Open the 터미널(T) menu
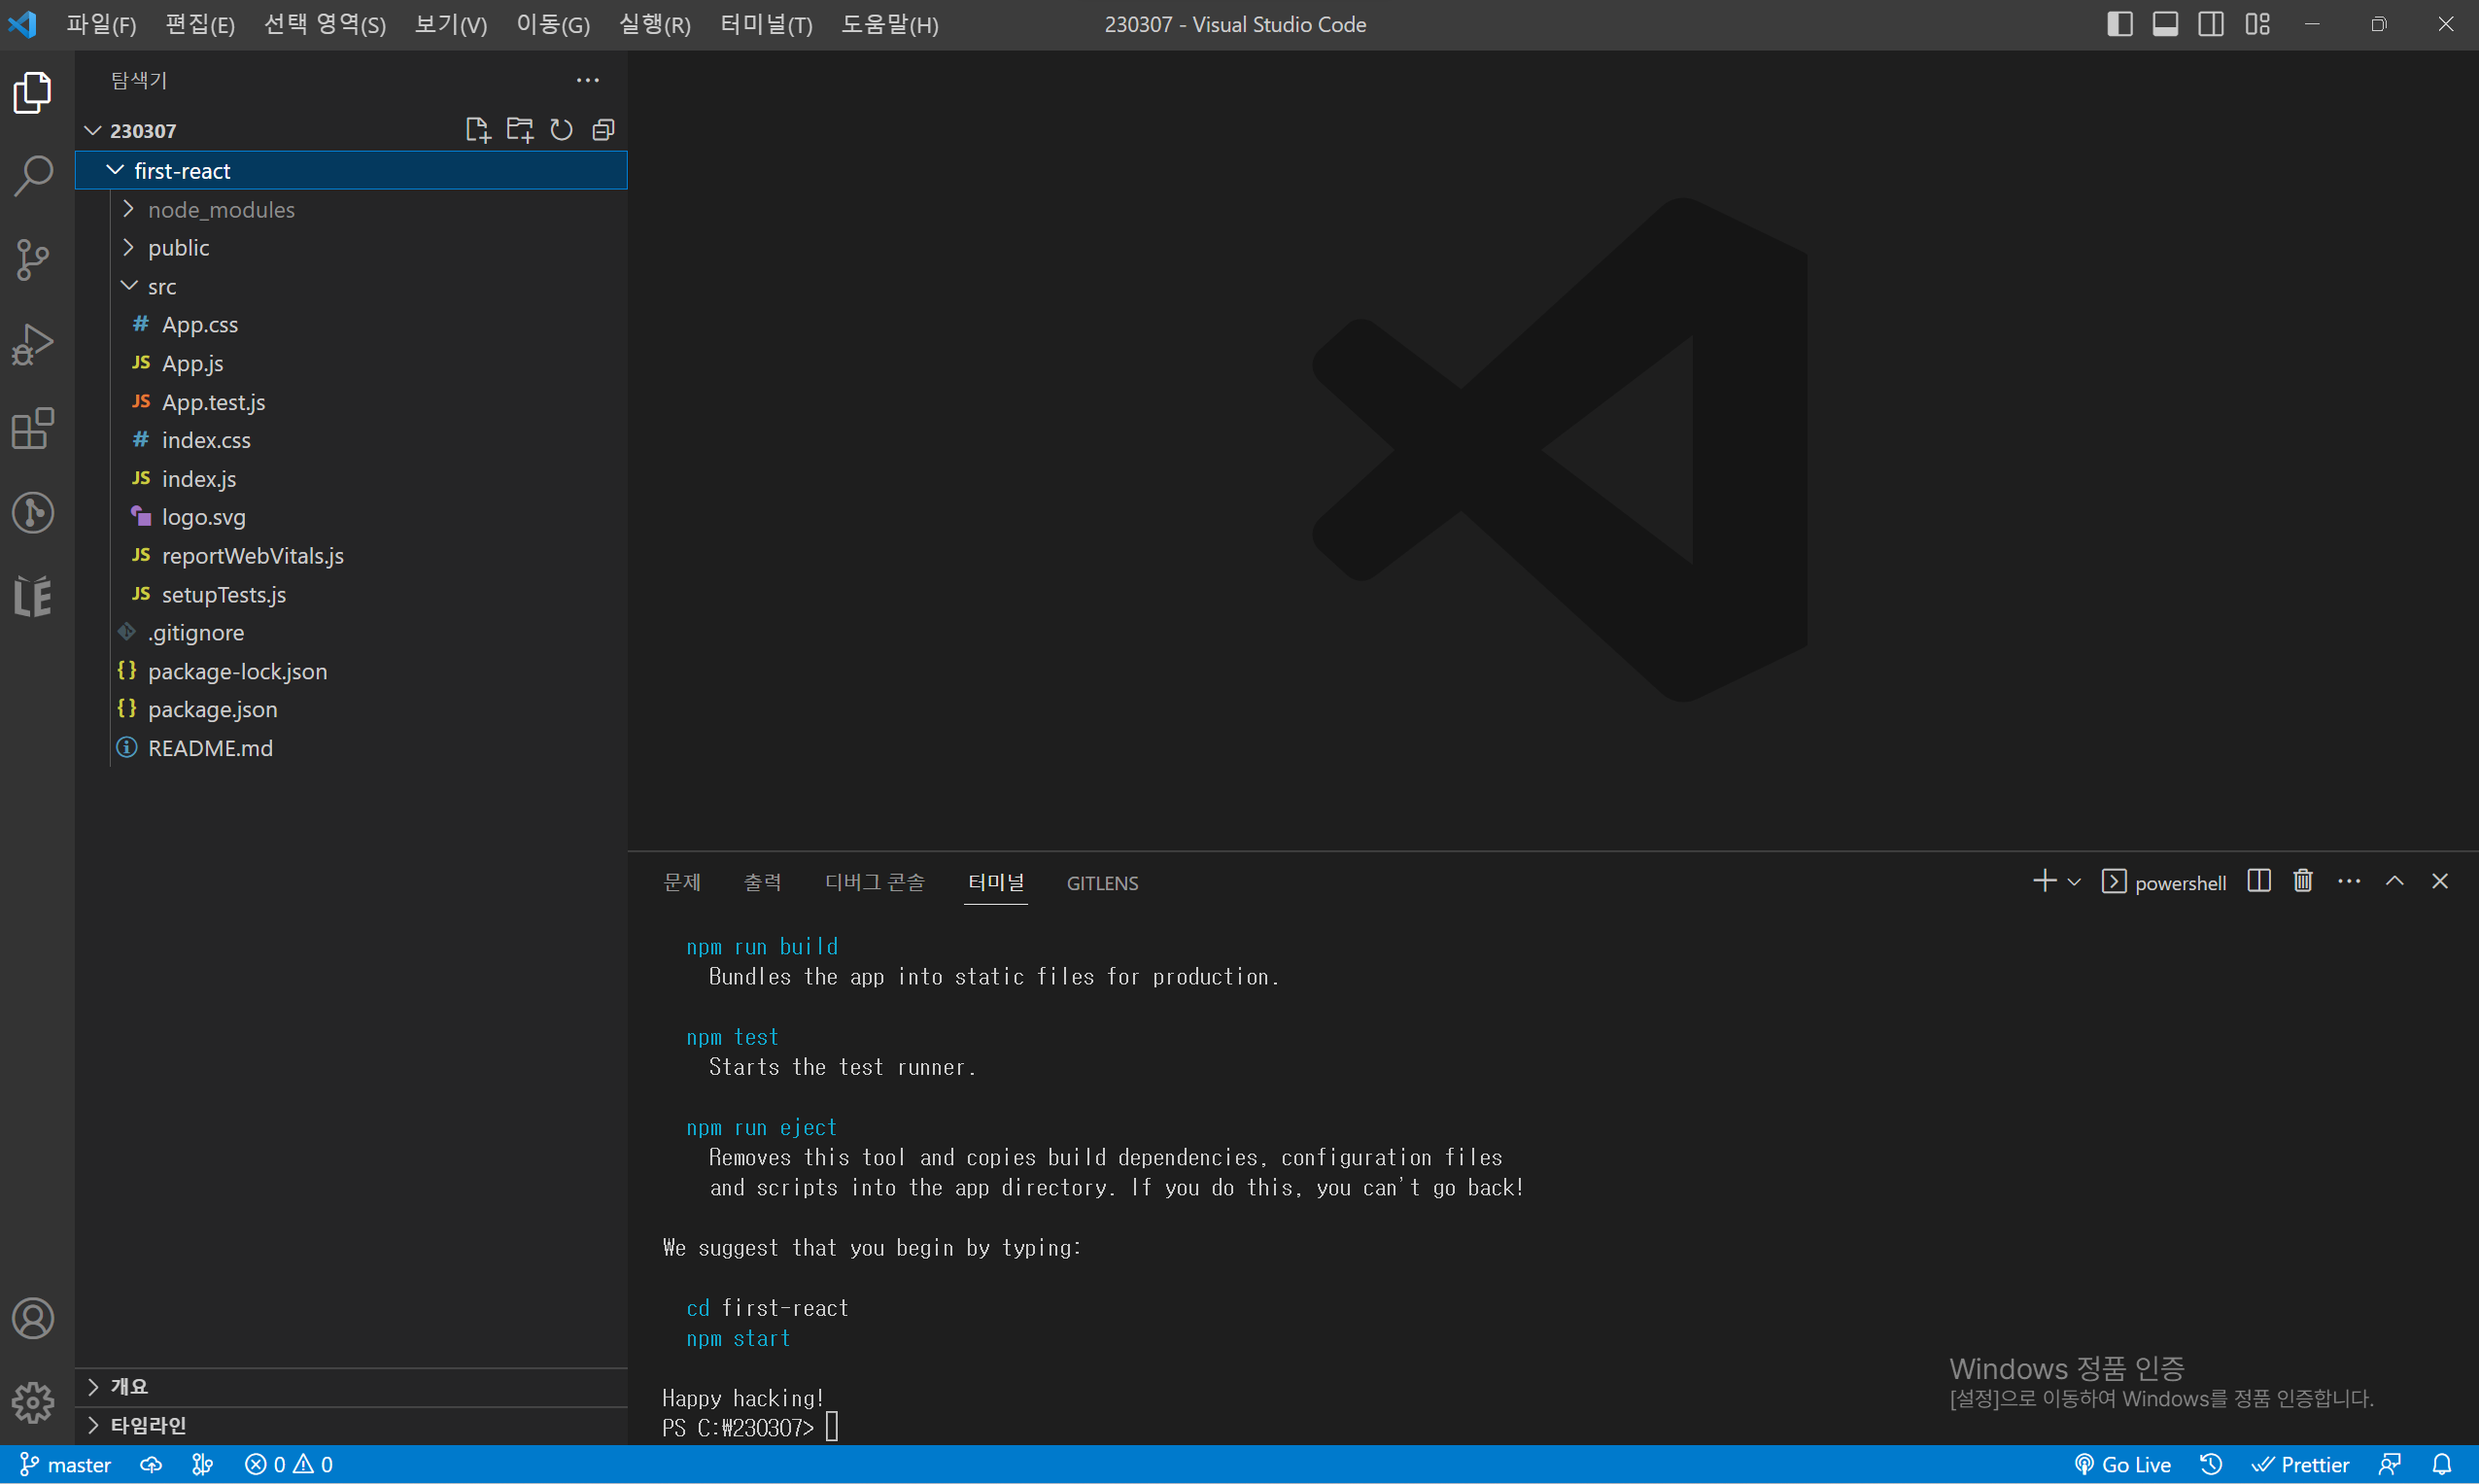The width and height of the screenshot is (2479, 1484). point(766,24)
